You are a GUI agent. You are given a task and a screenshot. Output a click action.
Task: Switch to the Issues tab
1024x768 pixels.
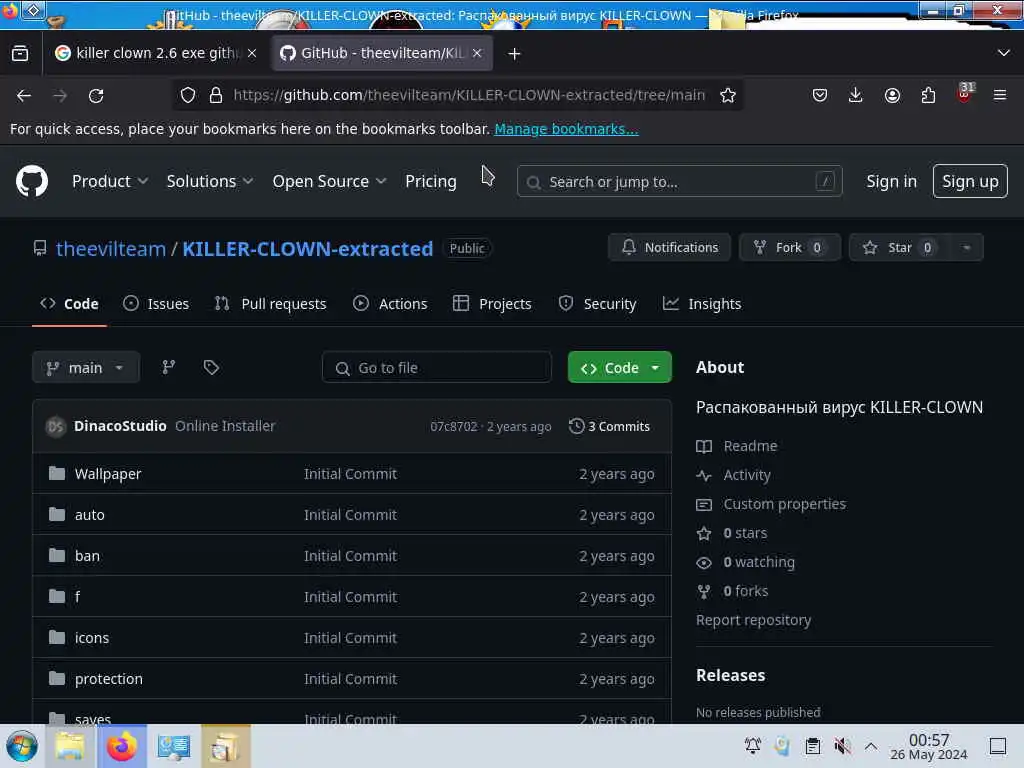pos(156,304)
